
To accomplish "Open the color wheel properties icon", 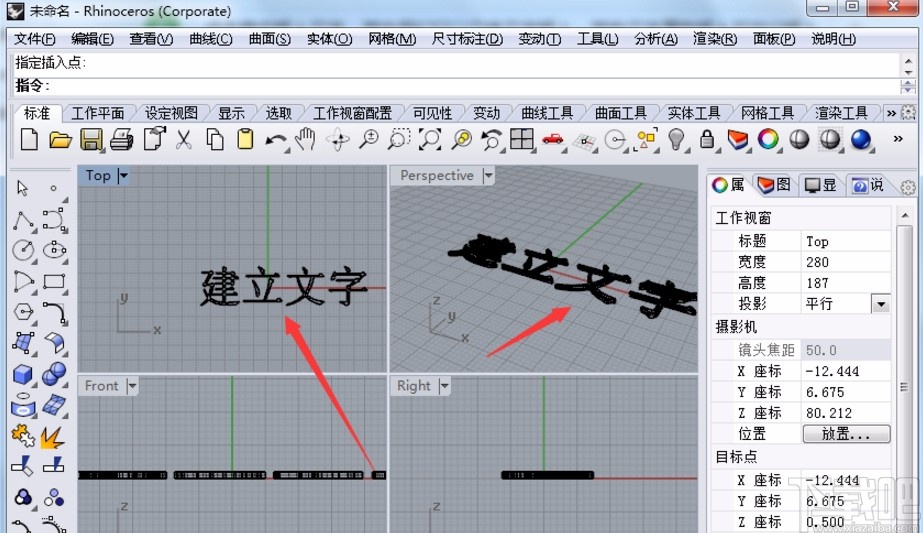I will coord(768,140).
